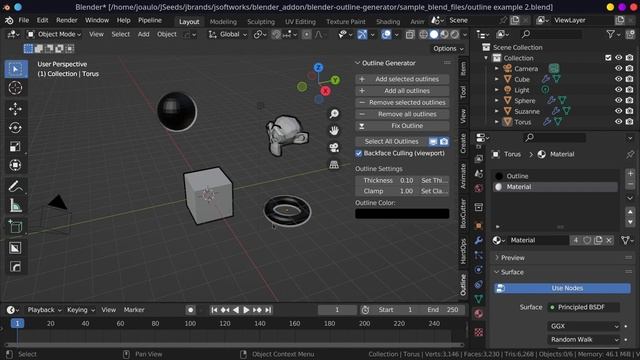
Task: Hide Camera in viewport with eye icon
Action: pos(619,69)
